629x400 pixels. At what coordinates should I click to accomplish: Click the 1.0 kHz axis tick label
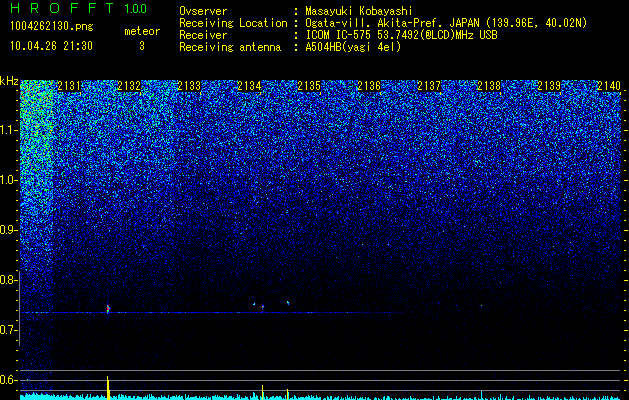click(x=8, y=180)
